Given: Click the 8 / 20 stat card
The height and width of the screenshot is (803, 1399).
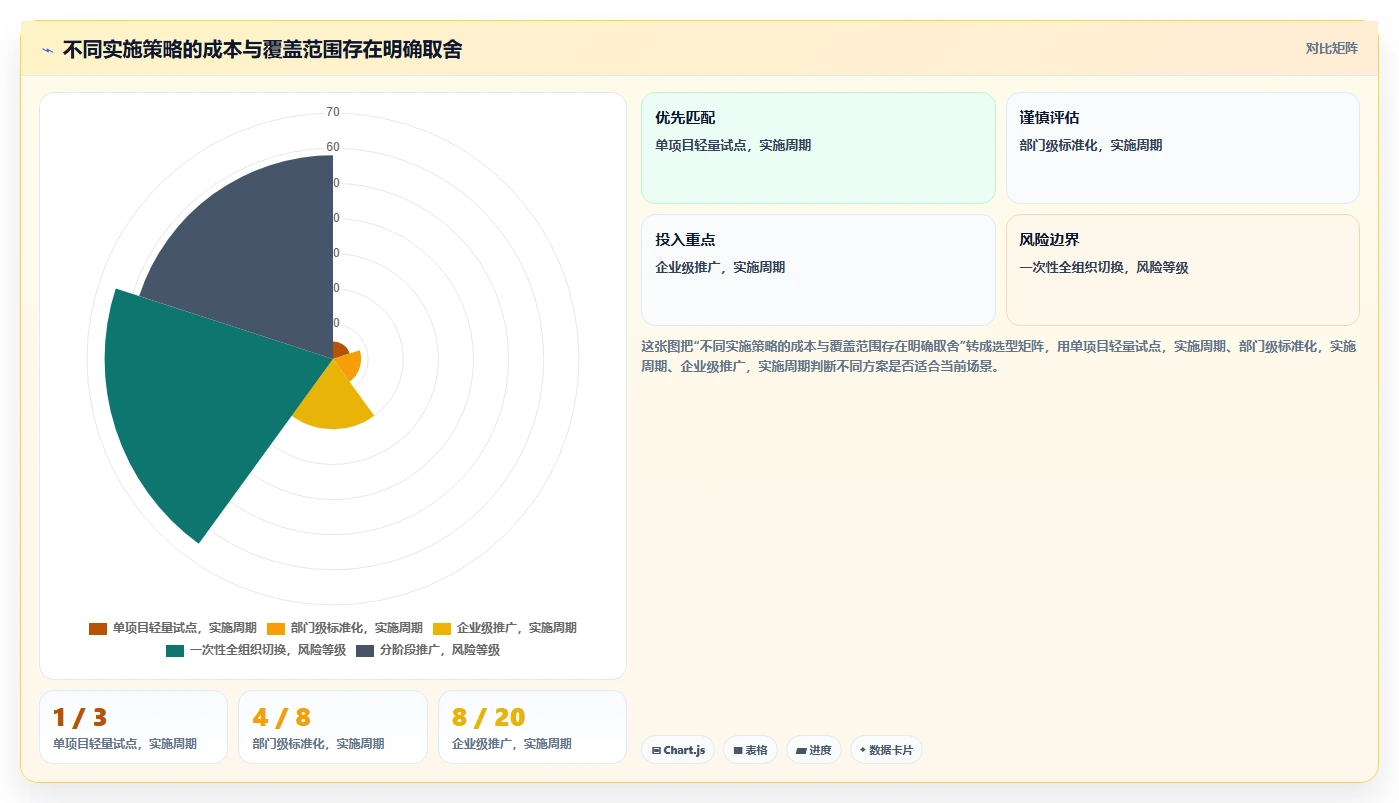Looking at the screenshot, I should pos(532,727).
